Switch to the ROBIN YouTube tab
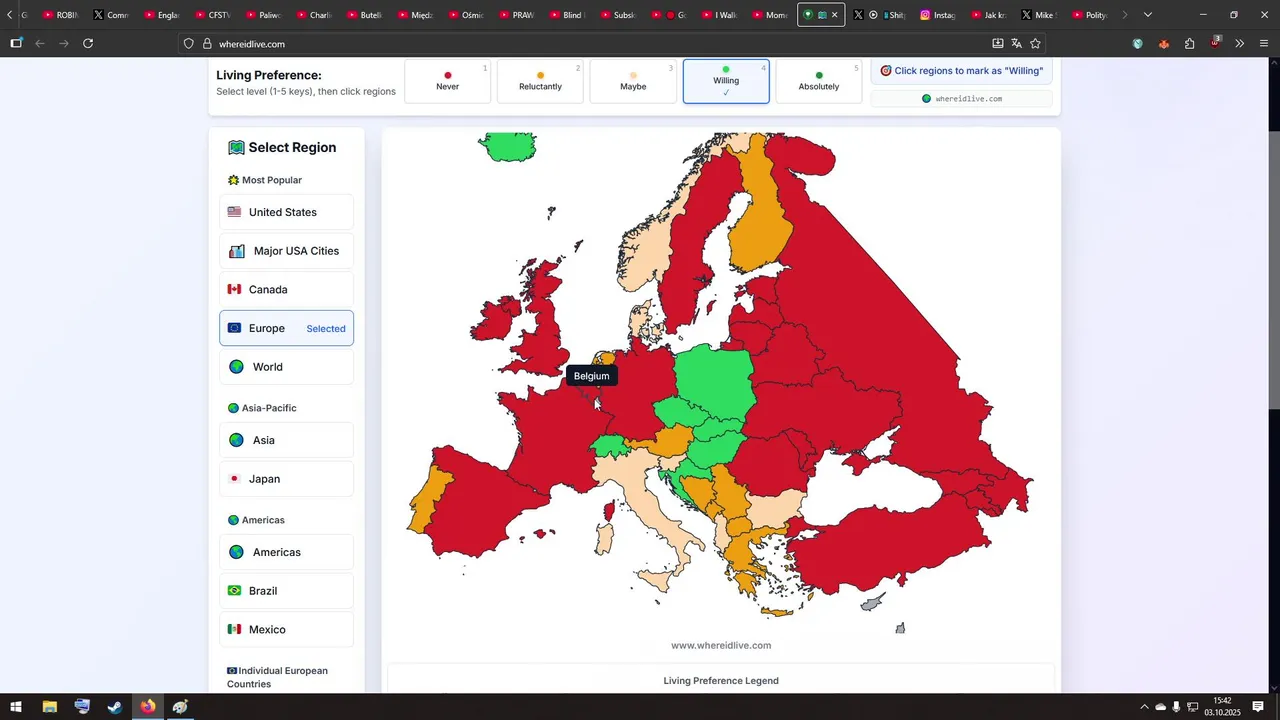Image resolution: width=1280 pixels, height=720 pixels. [61, 15]
